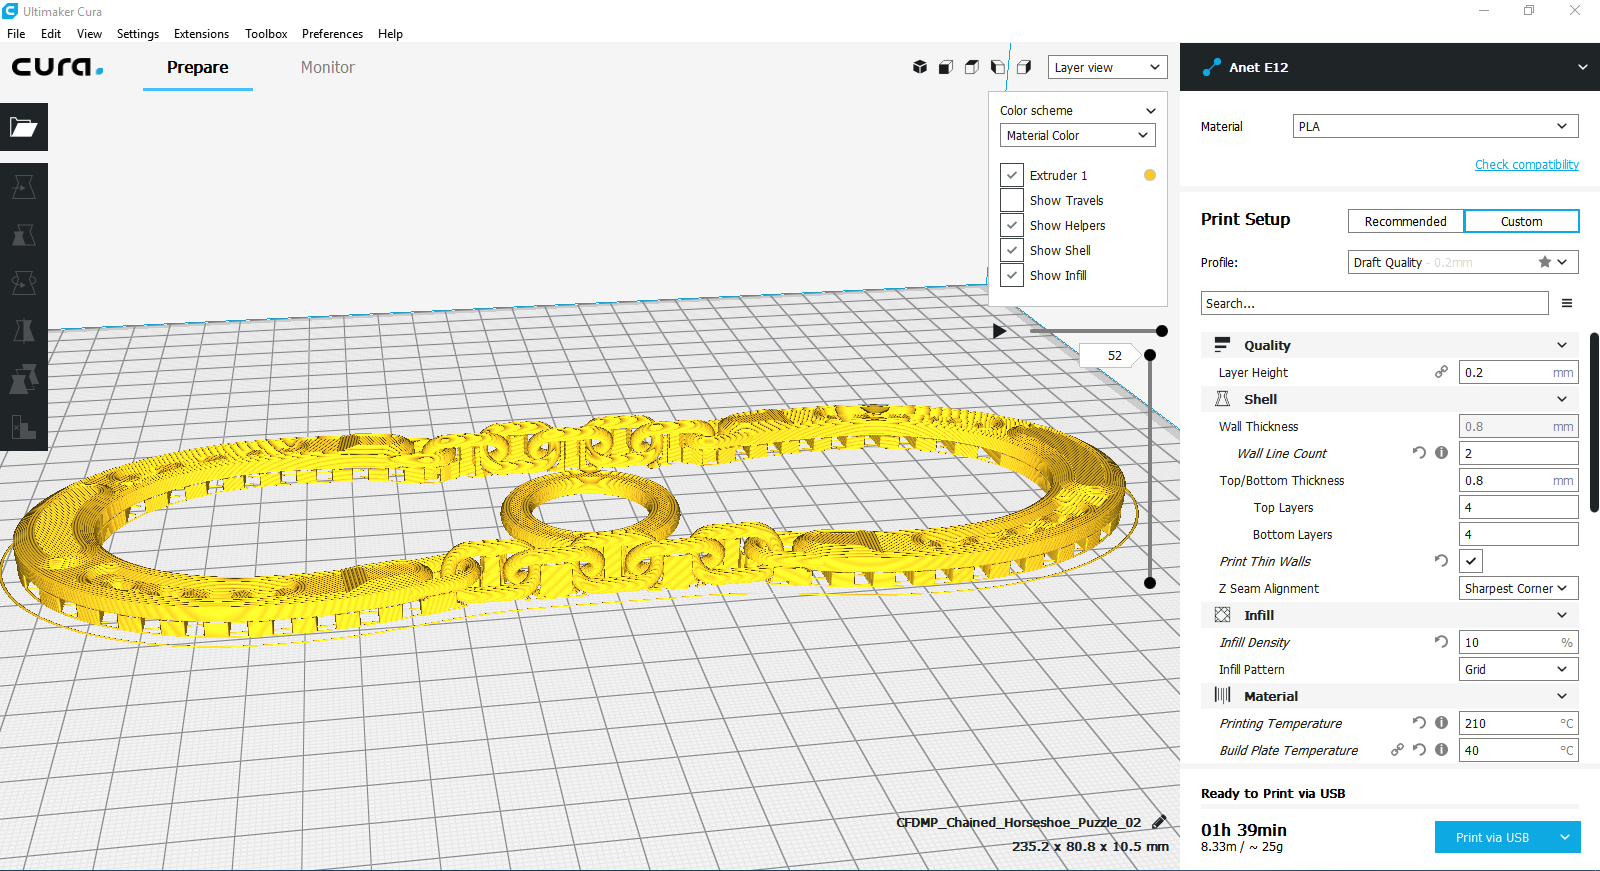Switch camera to left side view icon
1600x871 pixels.
[998, 67]
